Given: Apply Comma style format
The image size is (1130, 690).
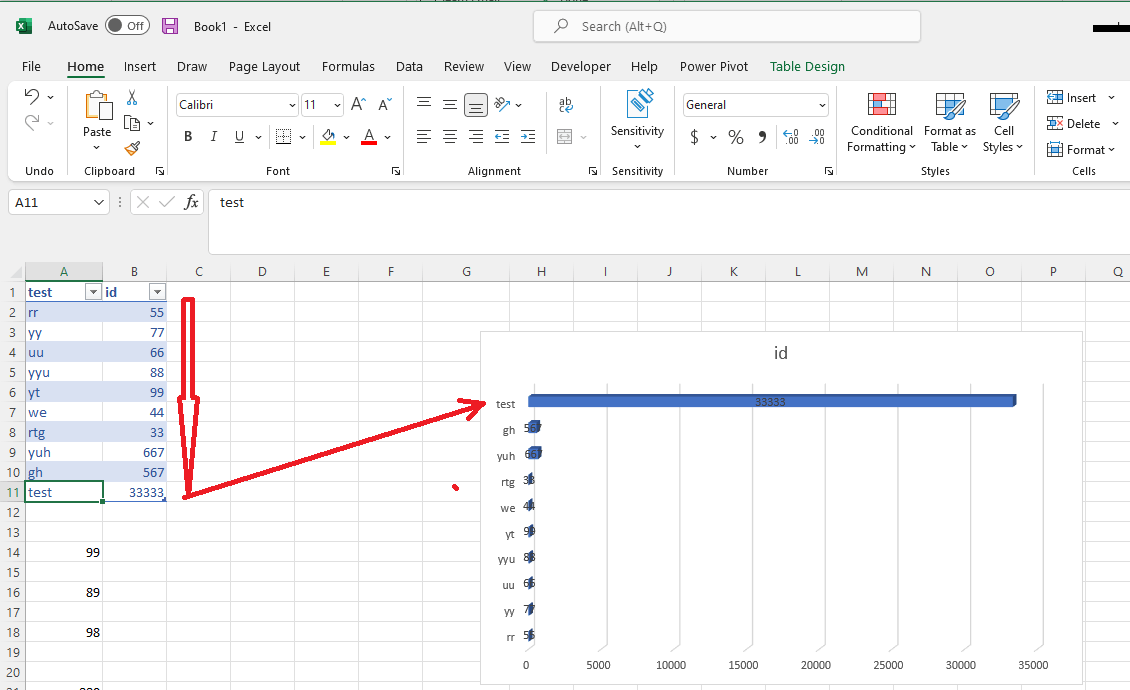Looking at the screenshot, I should pos(762,136).
